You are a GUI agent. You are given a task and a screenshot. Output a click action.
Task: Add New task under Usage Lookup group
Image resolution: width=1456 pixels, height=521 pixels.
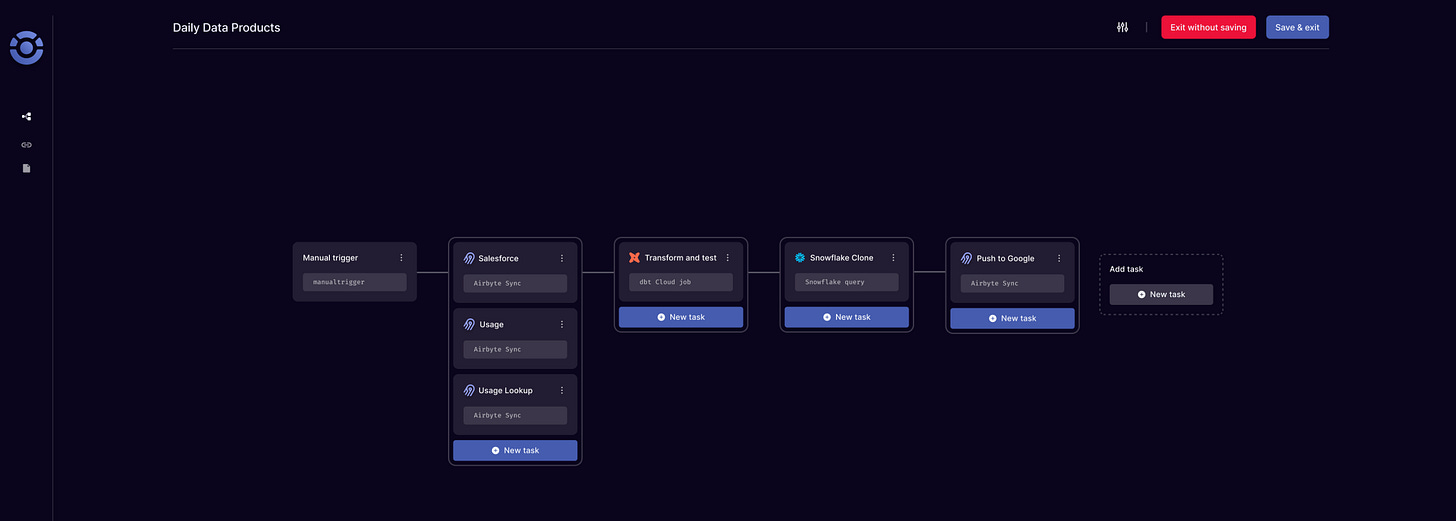point(515,450)
